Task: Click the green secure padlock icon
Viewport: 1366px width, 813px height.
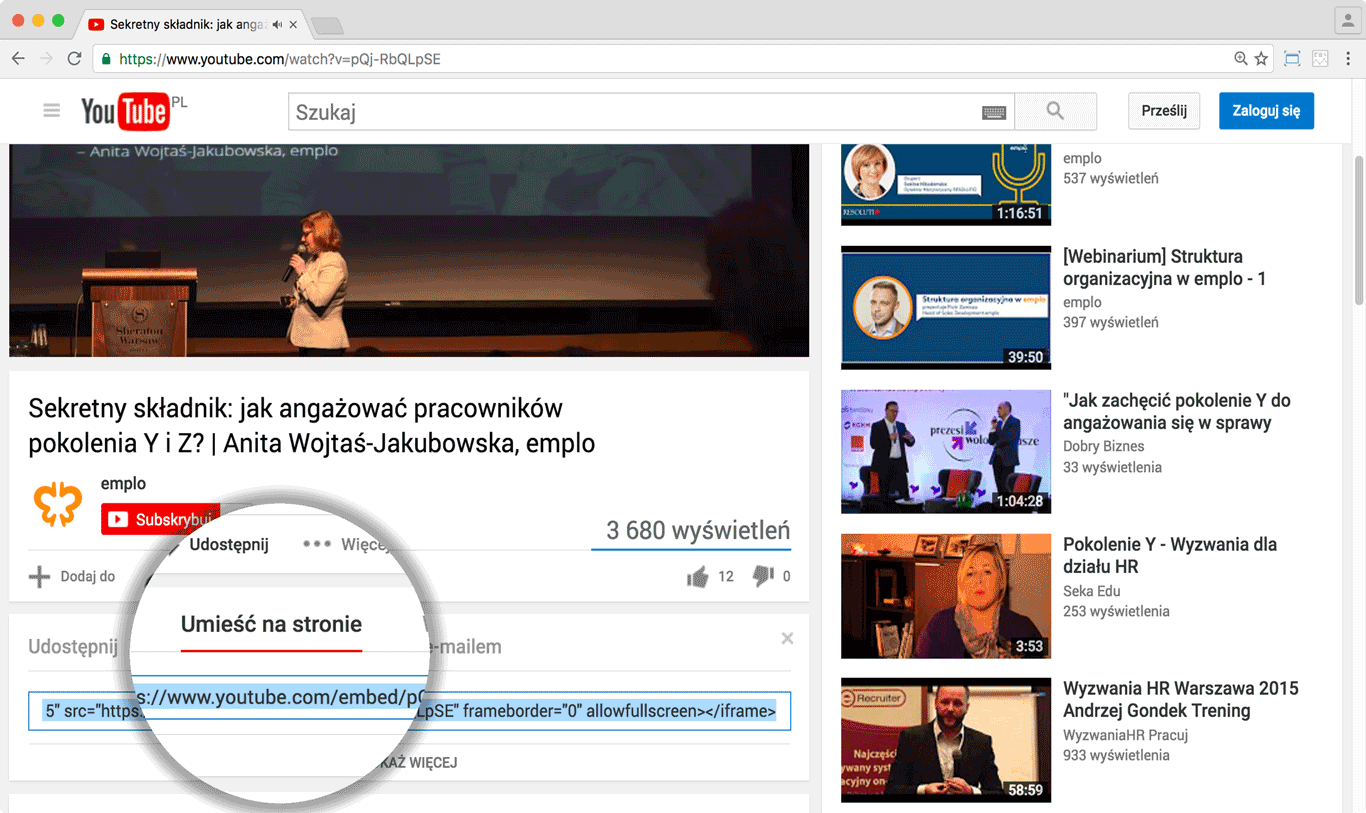Action: coord(106,59)
